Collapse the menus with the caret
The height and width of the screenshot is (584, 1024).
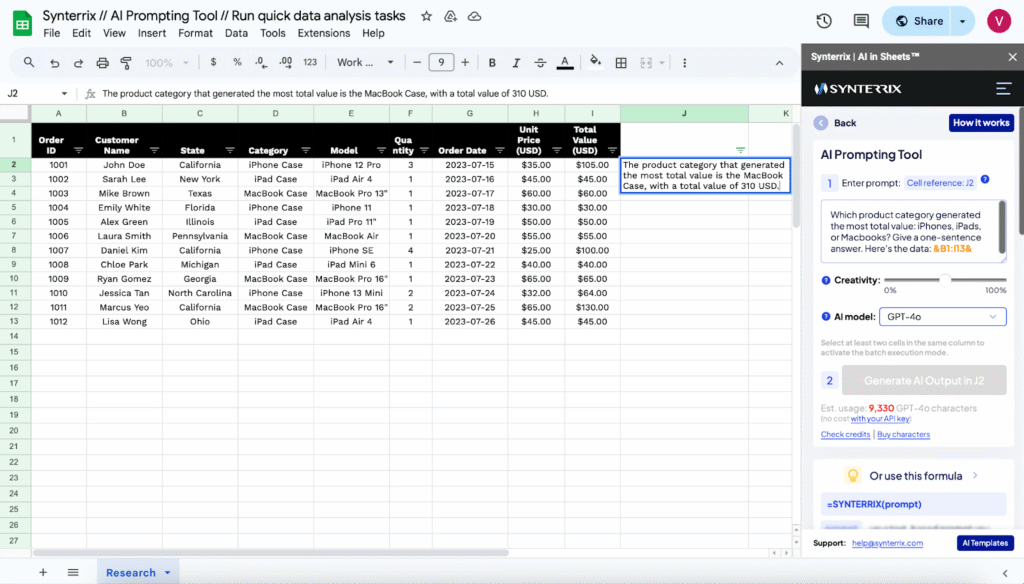779,63
